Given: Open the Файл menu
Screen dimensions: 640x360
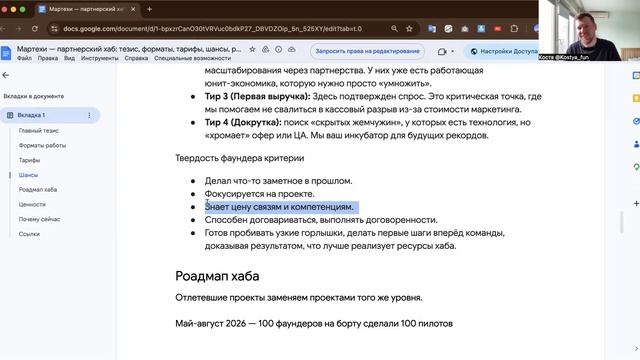Looking at the screenshot, I should click(24, 58).
